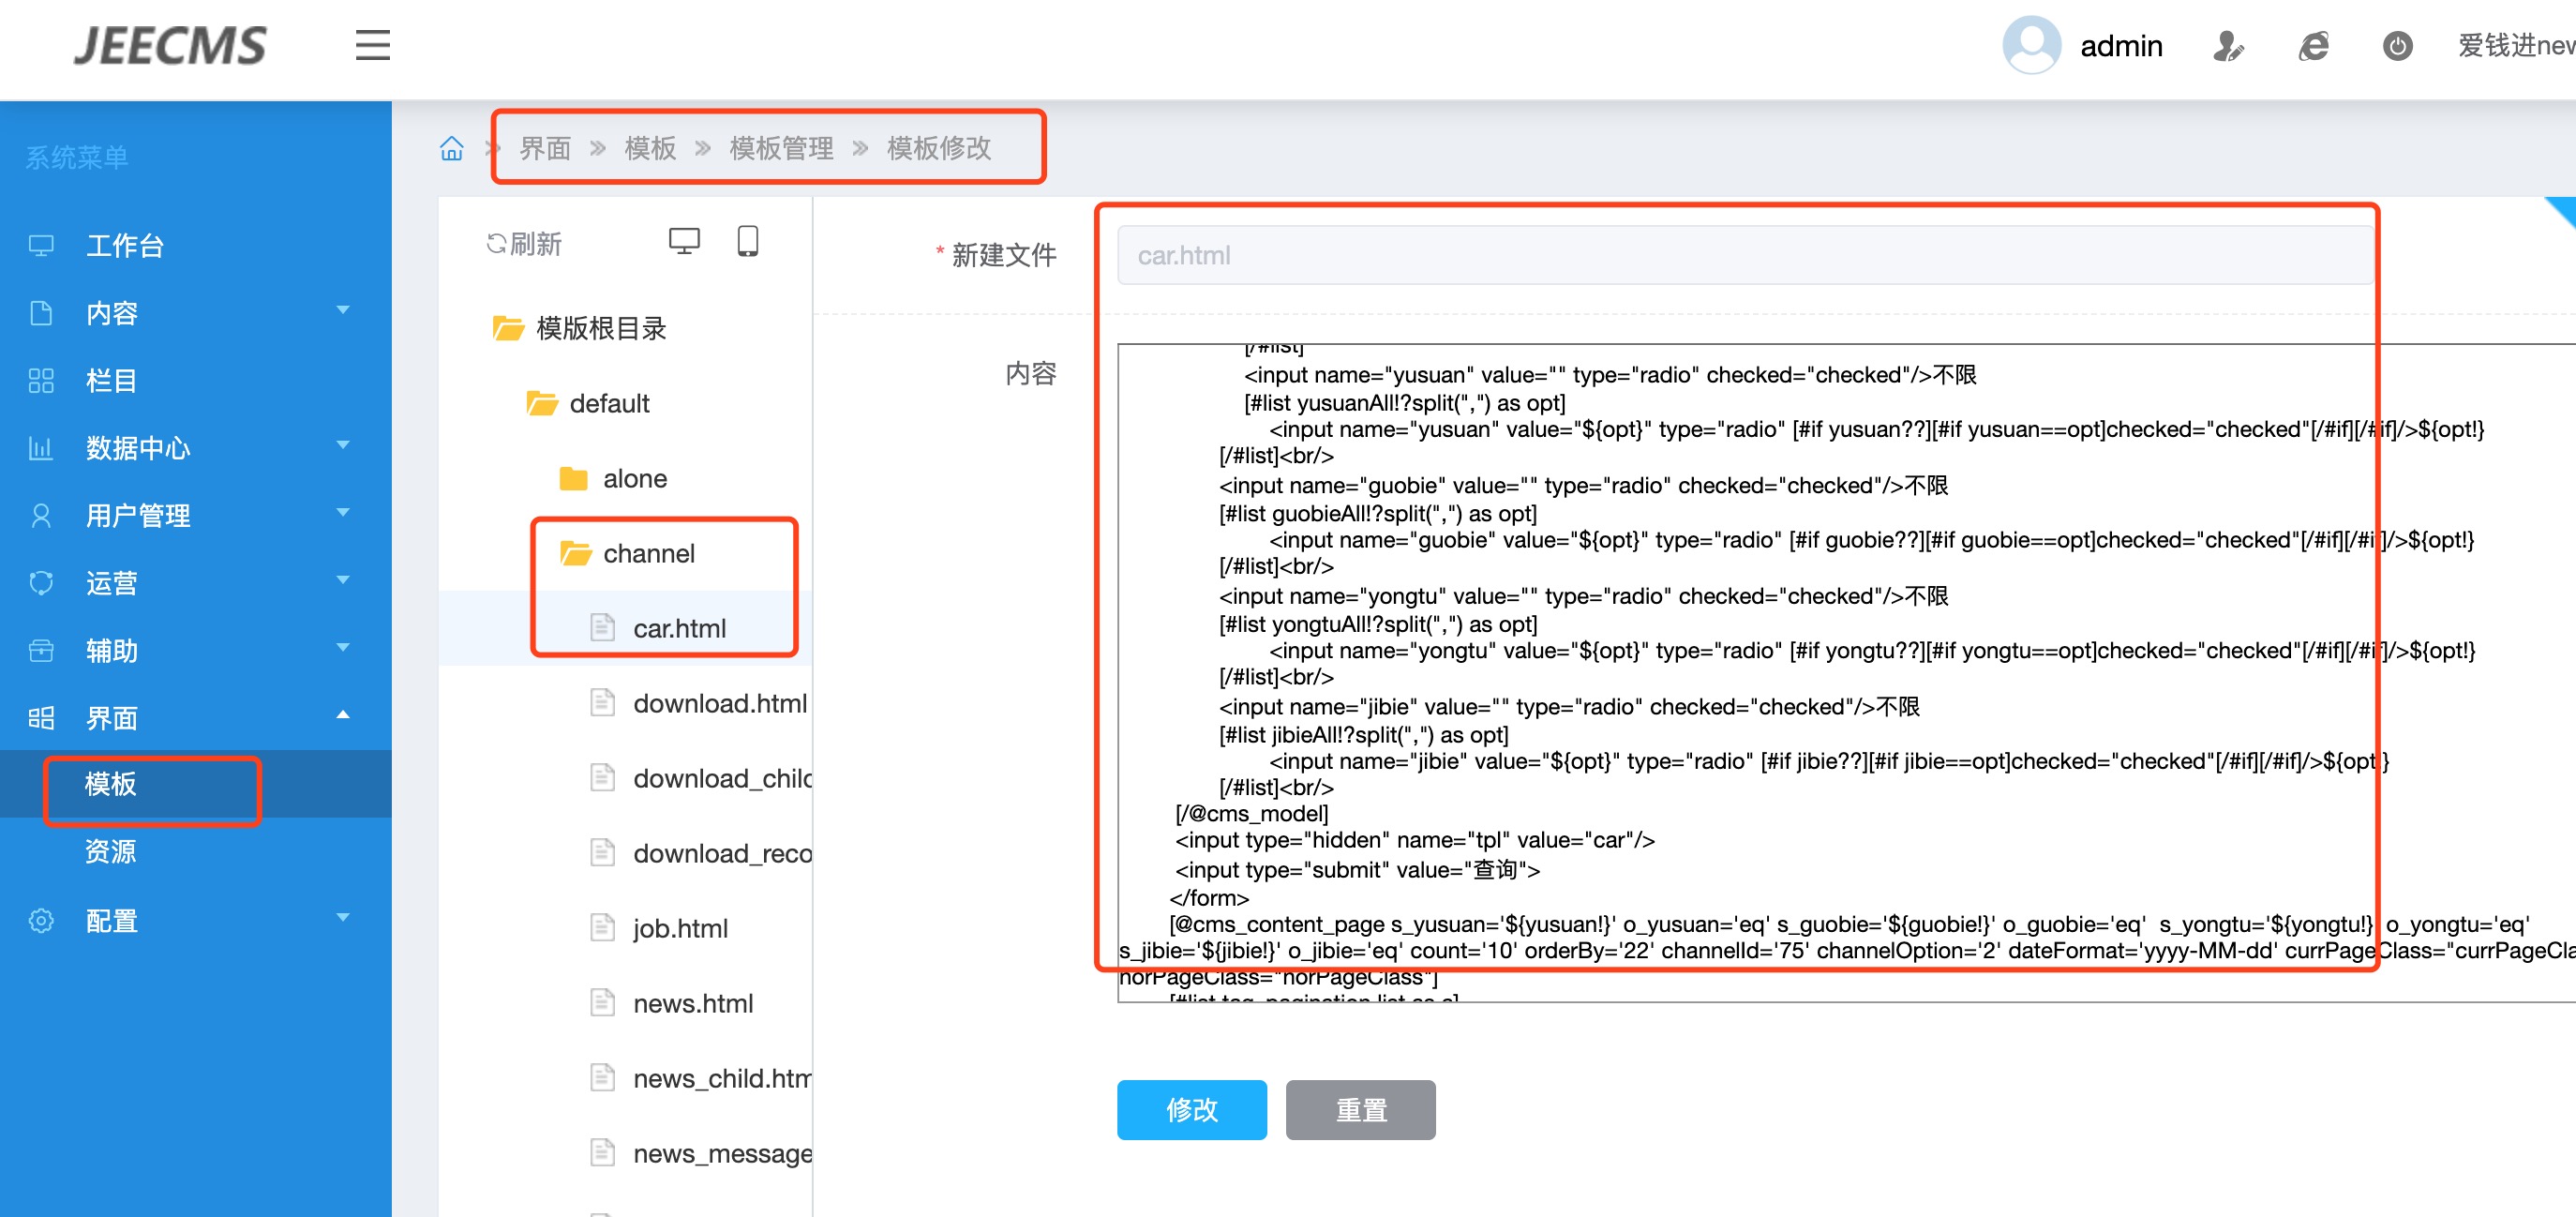Click the power logout icon
The image size is (2576, 1217).
(2397, 46)
